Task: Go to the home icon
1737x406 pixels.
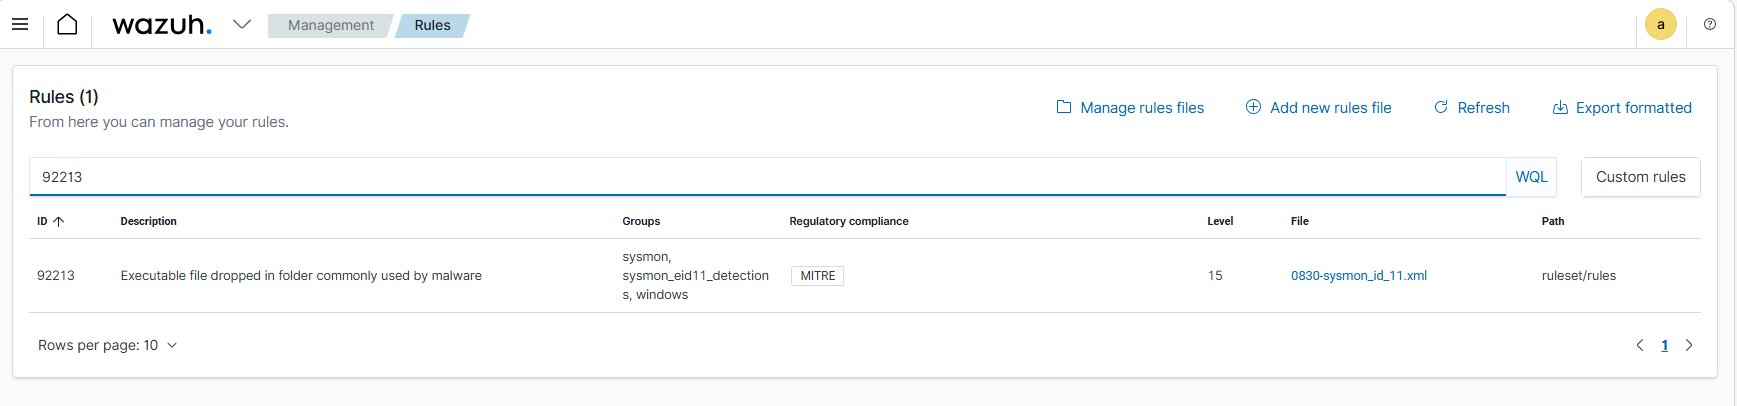Action: click(67, 25)
